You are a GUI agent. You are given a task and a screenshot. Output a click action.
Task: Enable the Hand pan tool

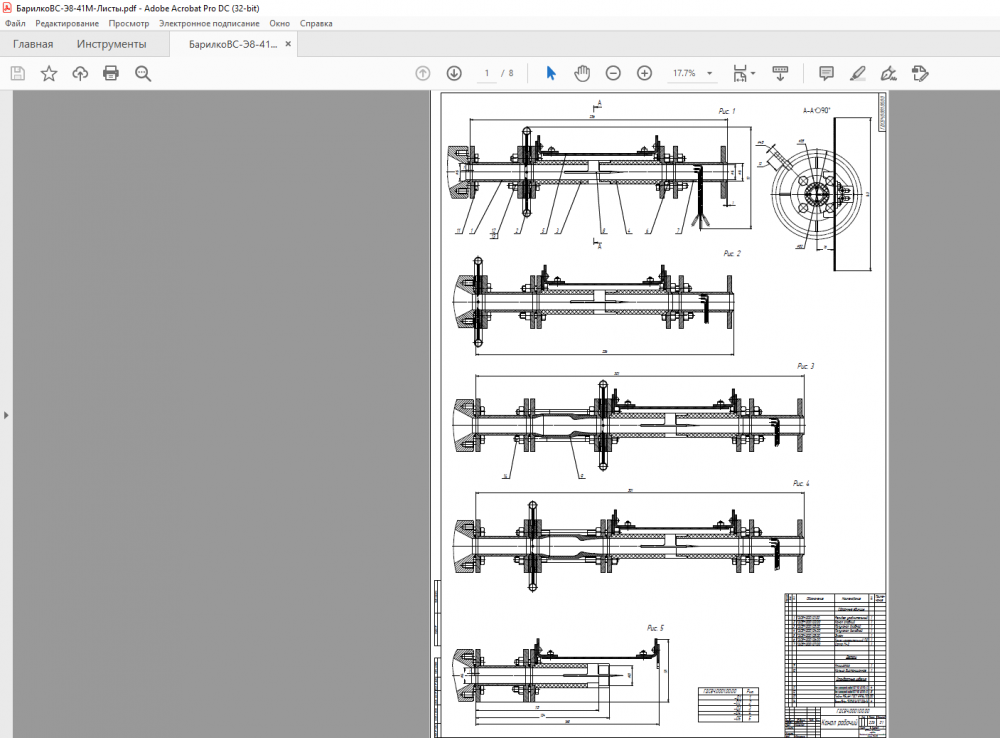click(582, 73)
